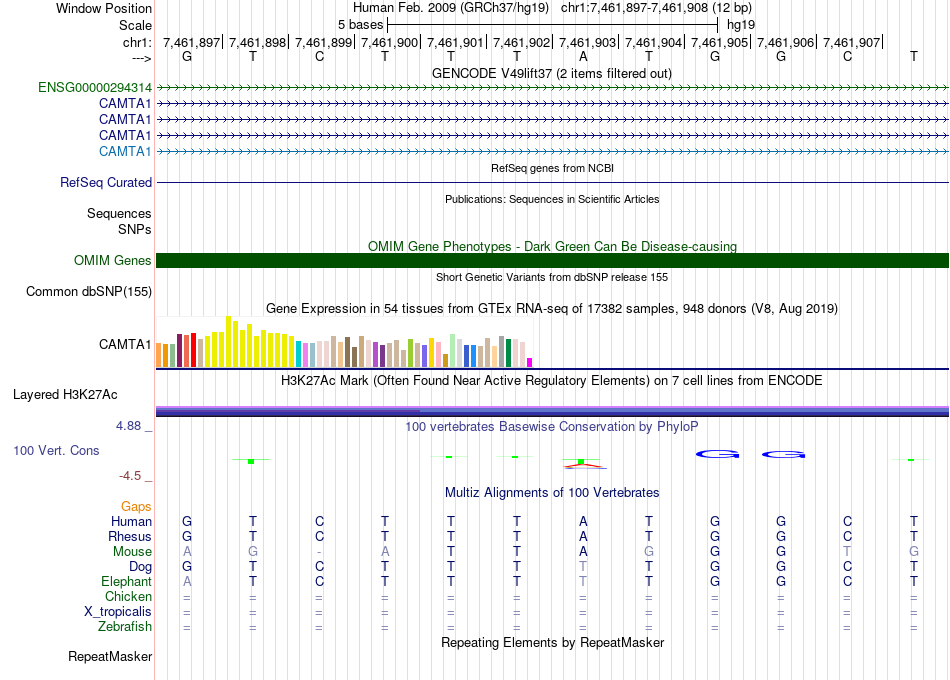
Task: Select the Human species label
Action: [x=131, y=521]
